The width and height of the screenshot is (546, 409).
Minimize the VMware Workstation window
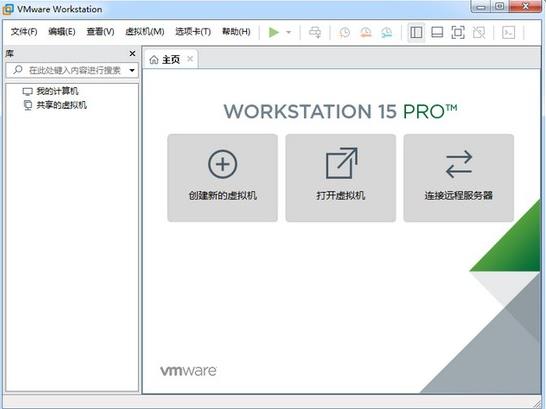tap(481, 7)
